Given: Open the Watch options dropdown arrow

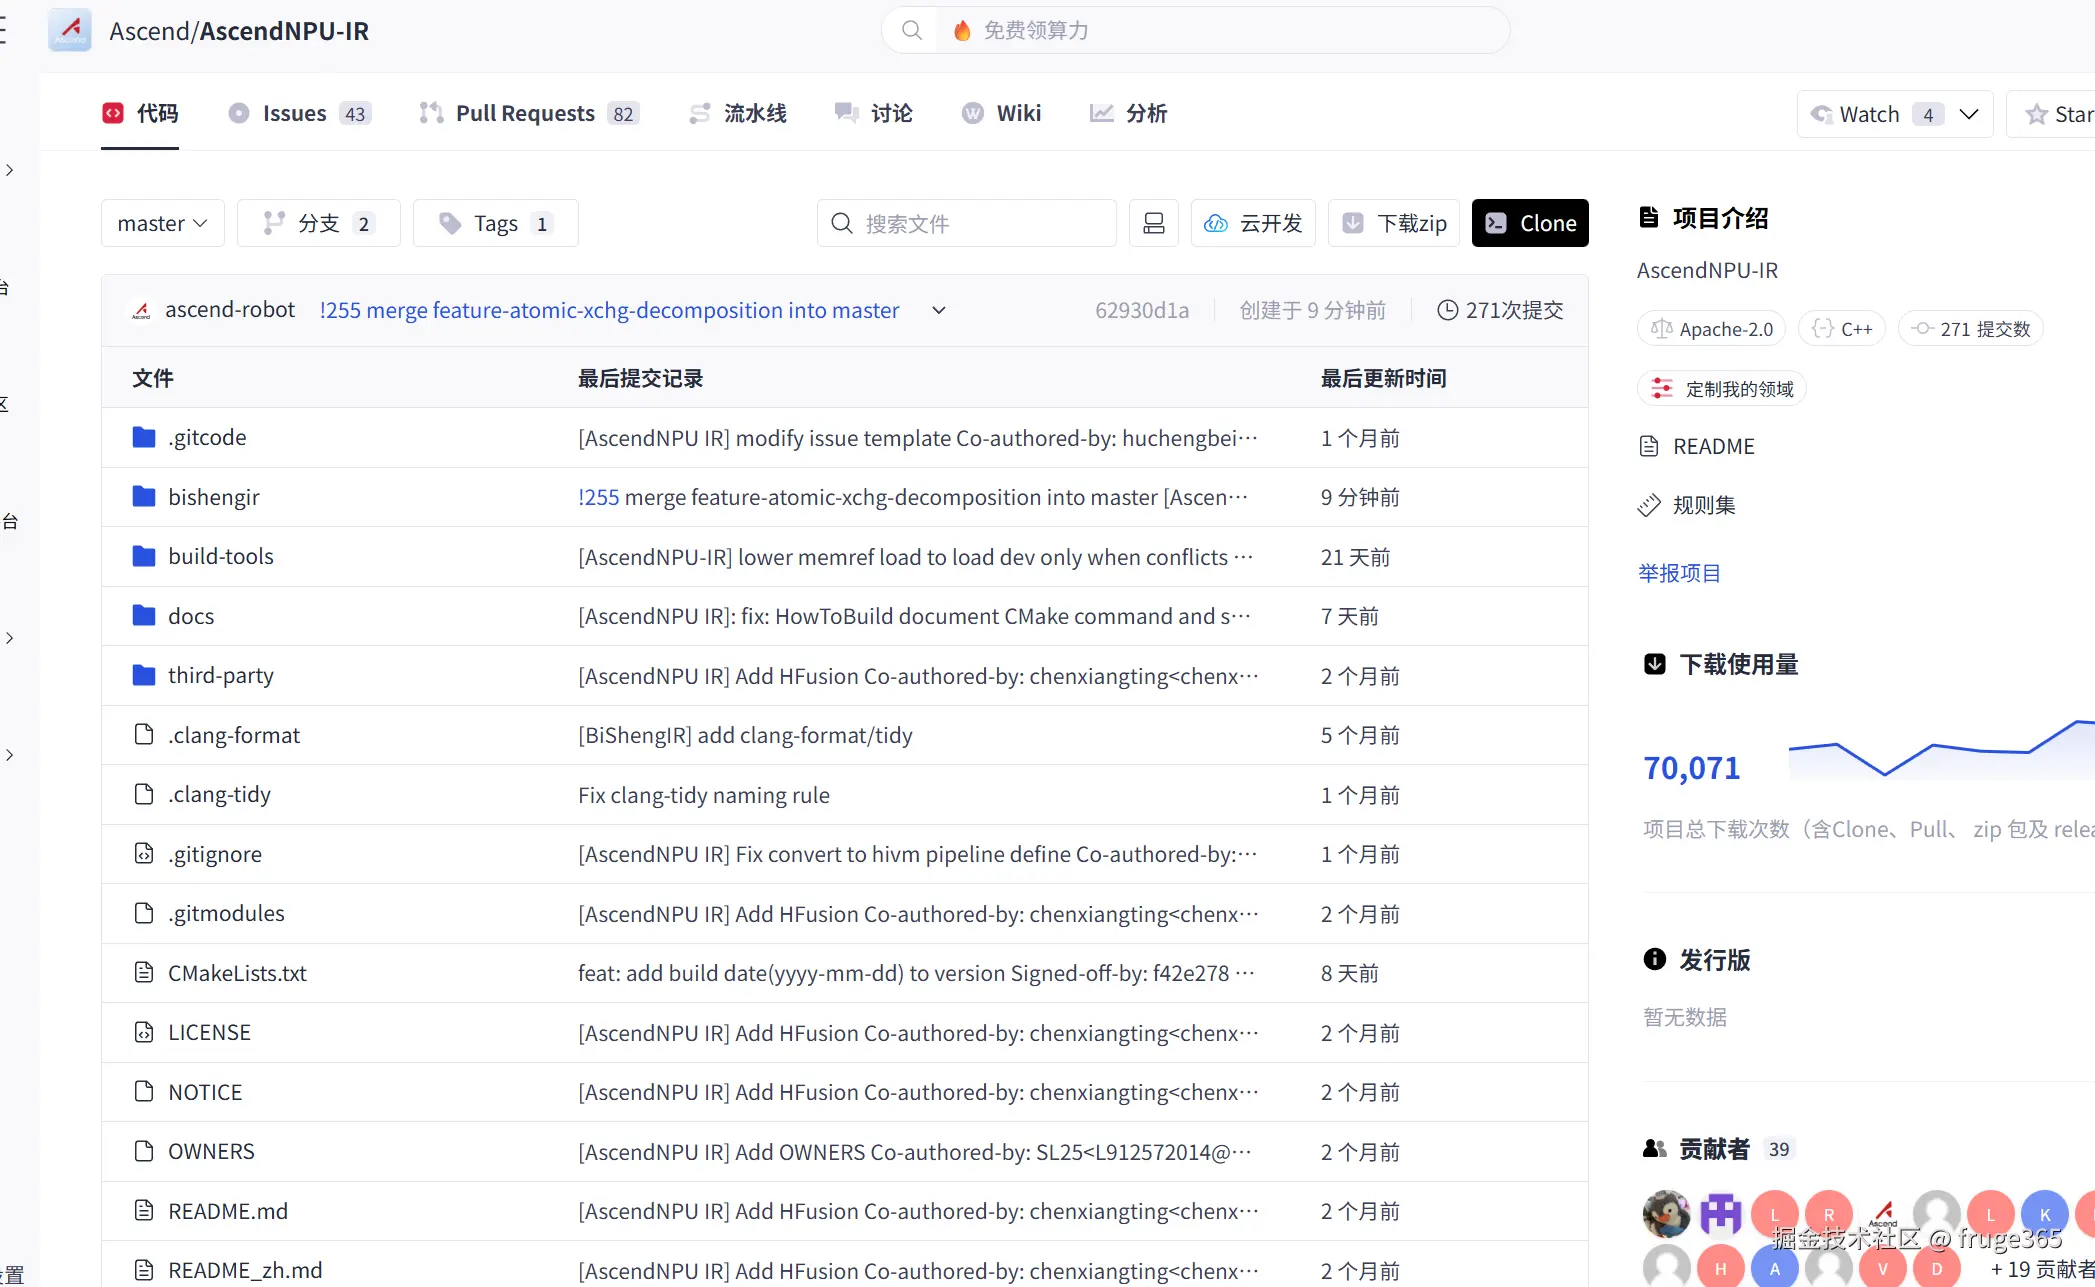Looking at the screenshot, I should pyautogui.click(x=1968, y=114).
